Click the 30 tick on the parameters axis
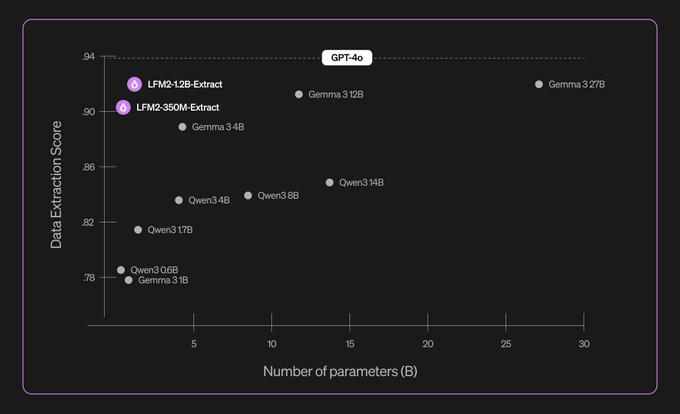This screenshot has width=680, height=414. (584, 344)
